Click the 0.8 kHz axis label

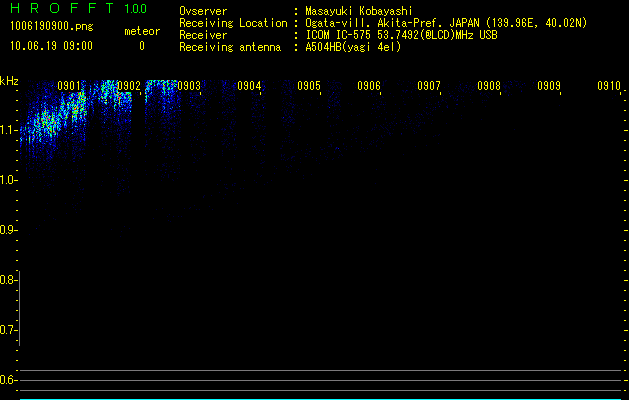pos(8,280)
